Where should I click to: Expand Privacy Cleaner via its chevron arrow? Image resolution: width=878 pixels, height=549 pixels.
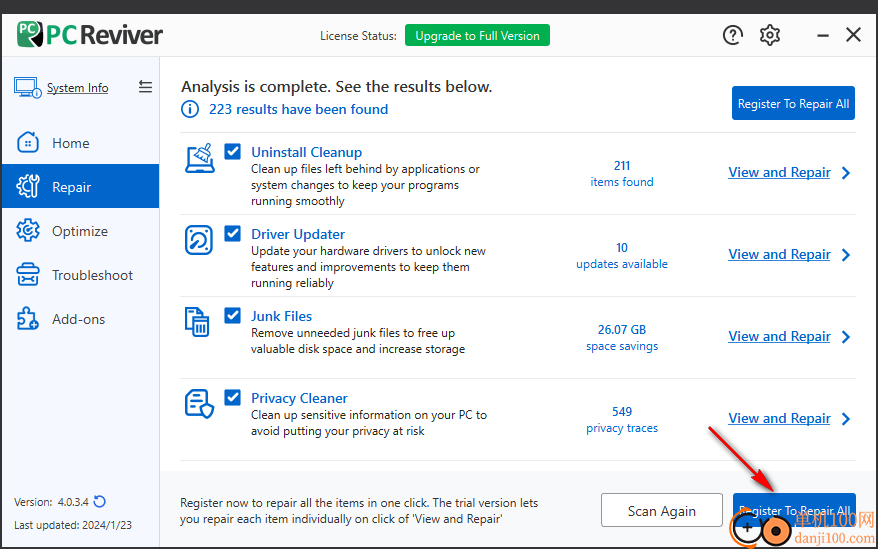click(846, 418)
